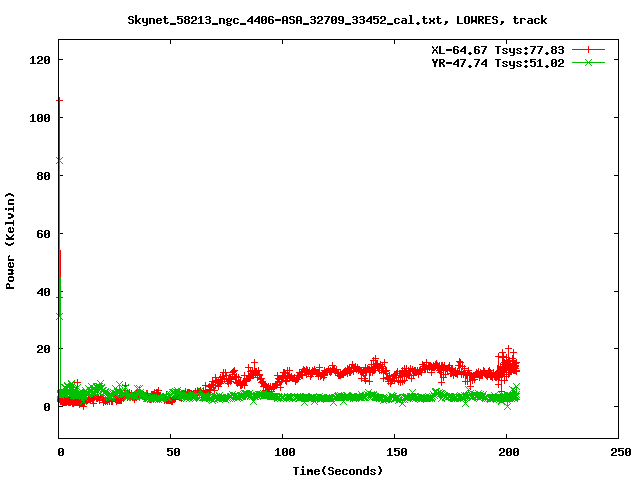Select the XL-64.67 Tsys:77.83 legend label
640x480 pixels.
(498, 50)
